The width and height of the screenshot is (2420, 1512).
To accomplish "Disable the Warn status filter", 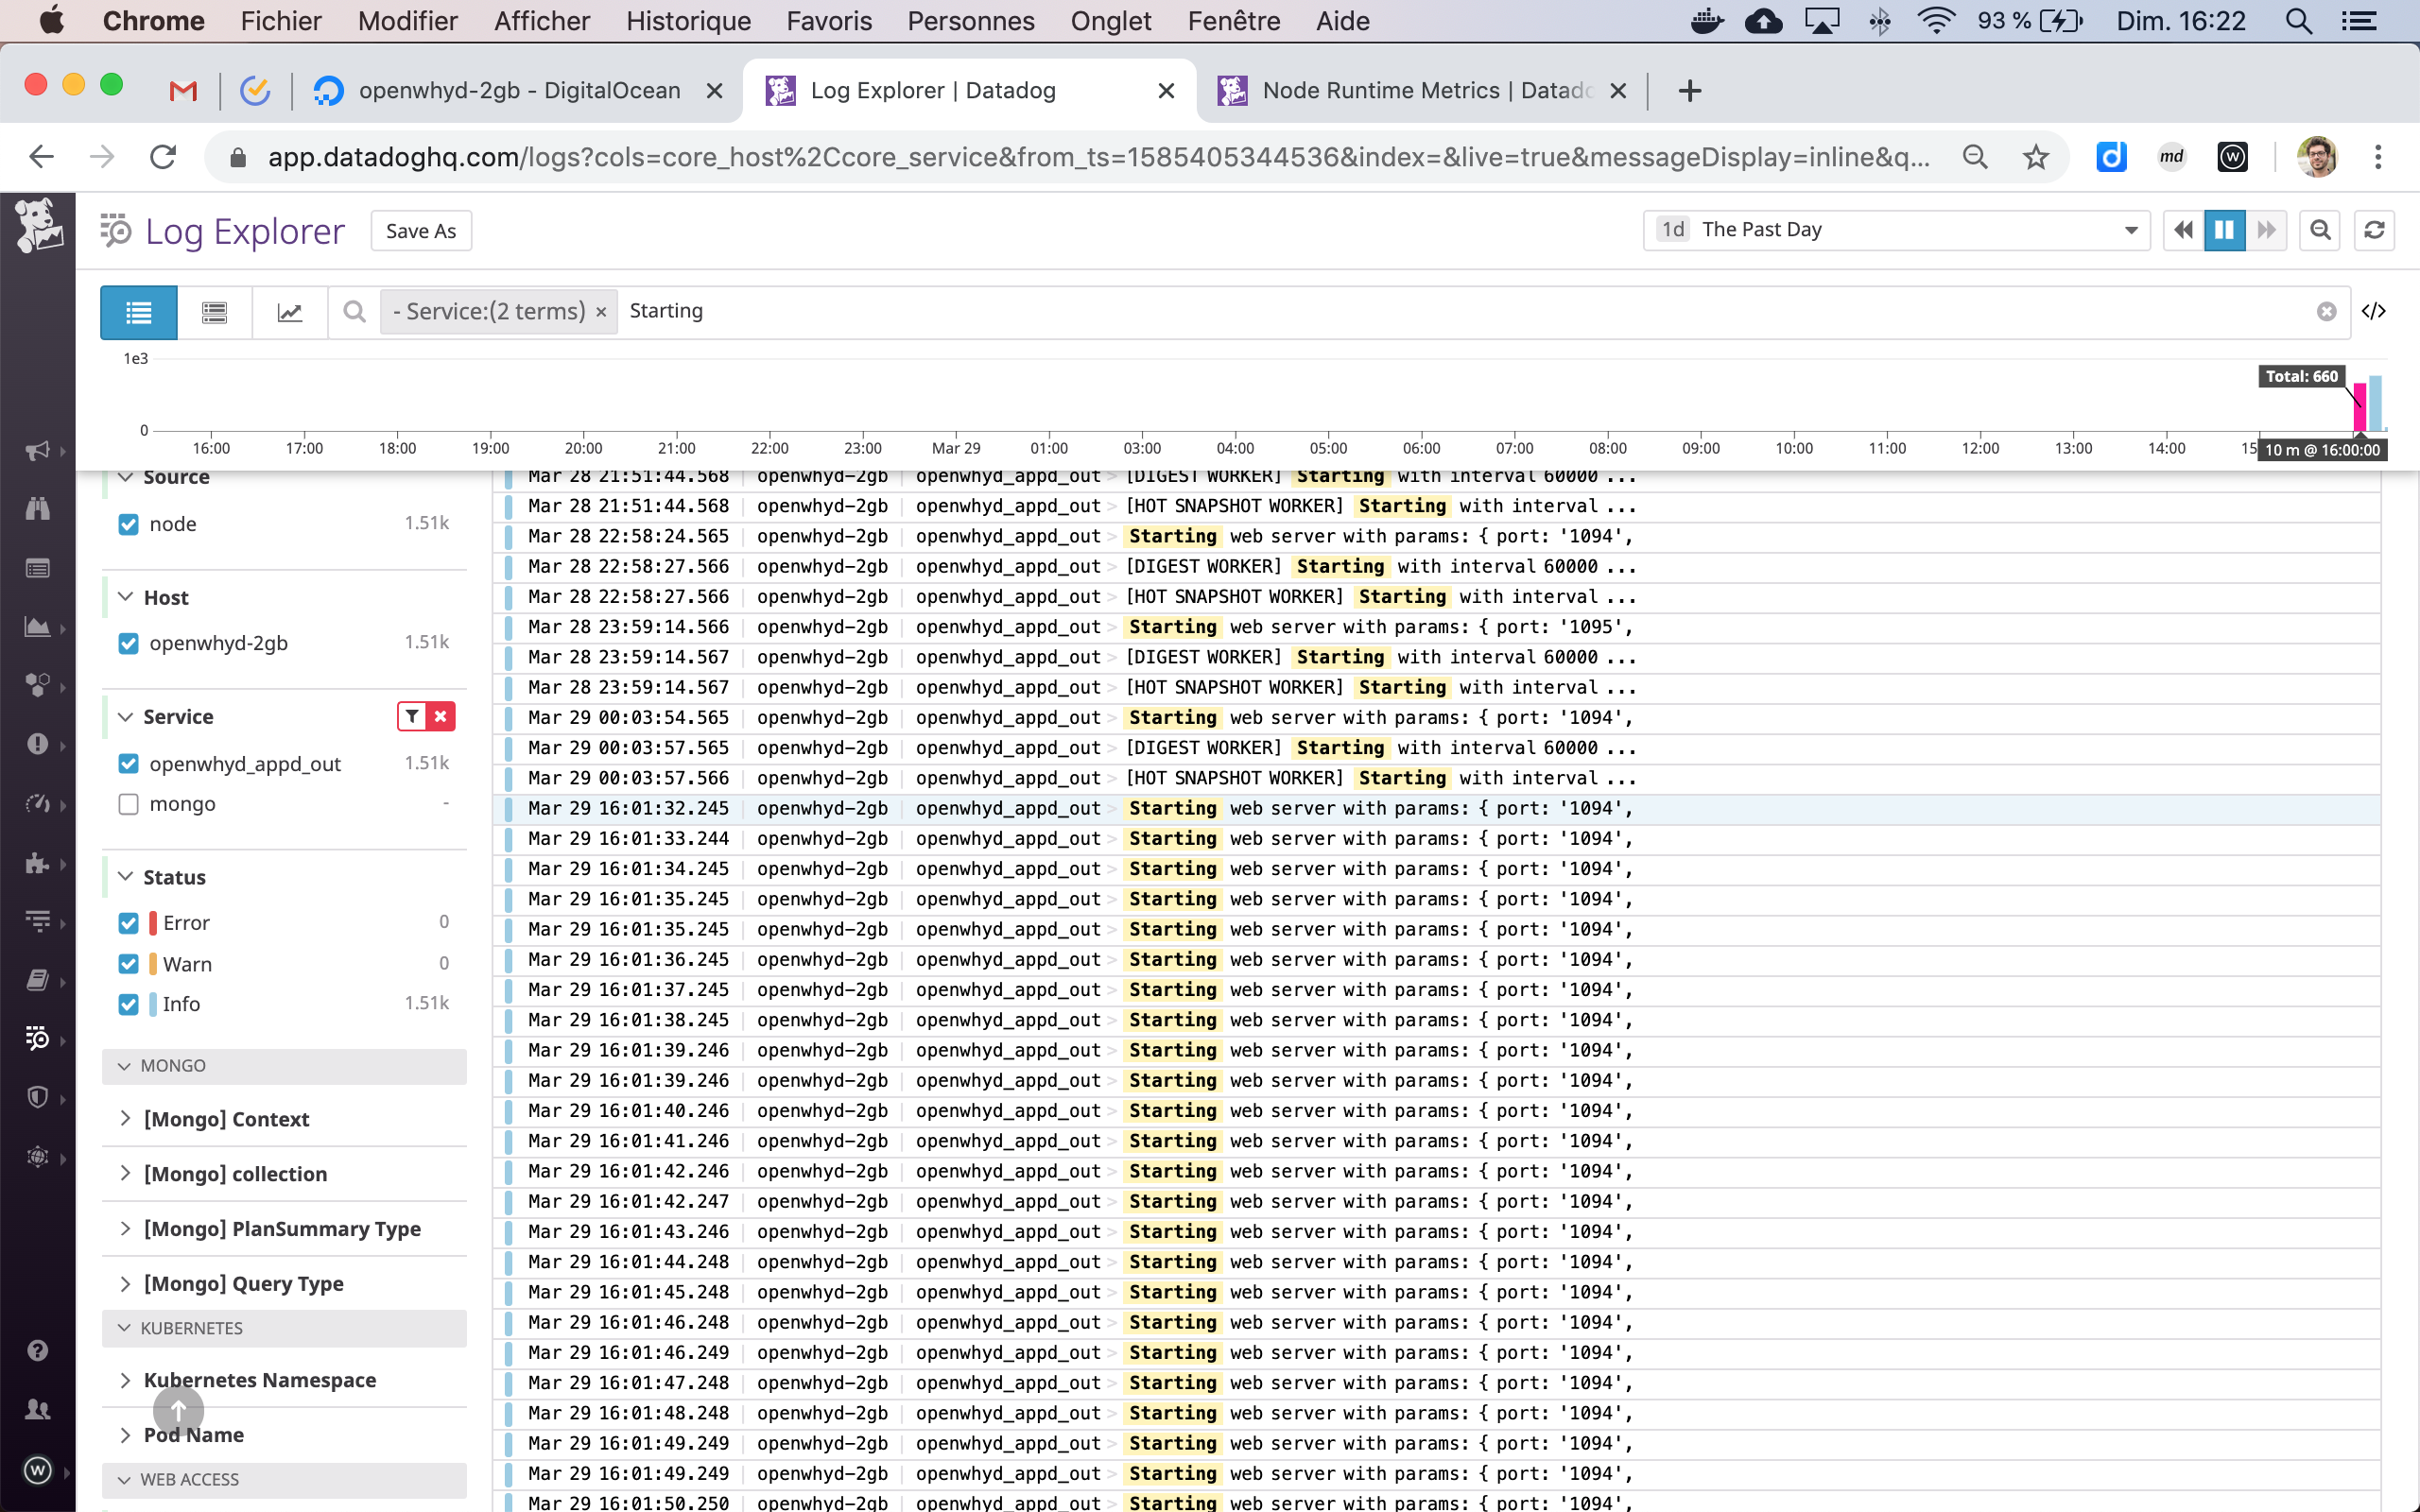I will pyautogui.click(x=128, y=963).
